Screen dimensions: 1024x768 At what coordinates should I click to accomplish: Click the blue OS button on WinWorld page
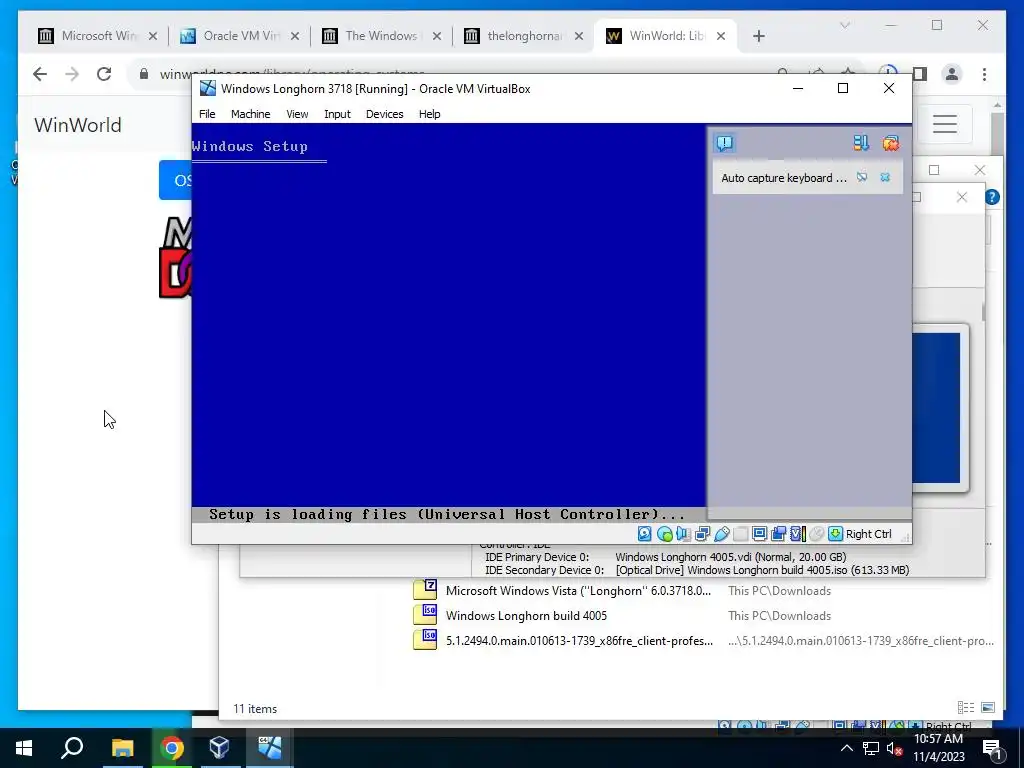pyautogui.click(x=176, y=180)
